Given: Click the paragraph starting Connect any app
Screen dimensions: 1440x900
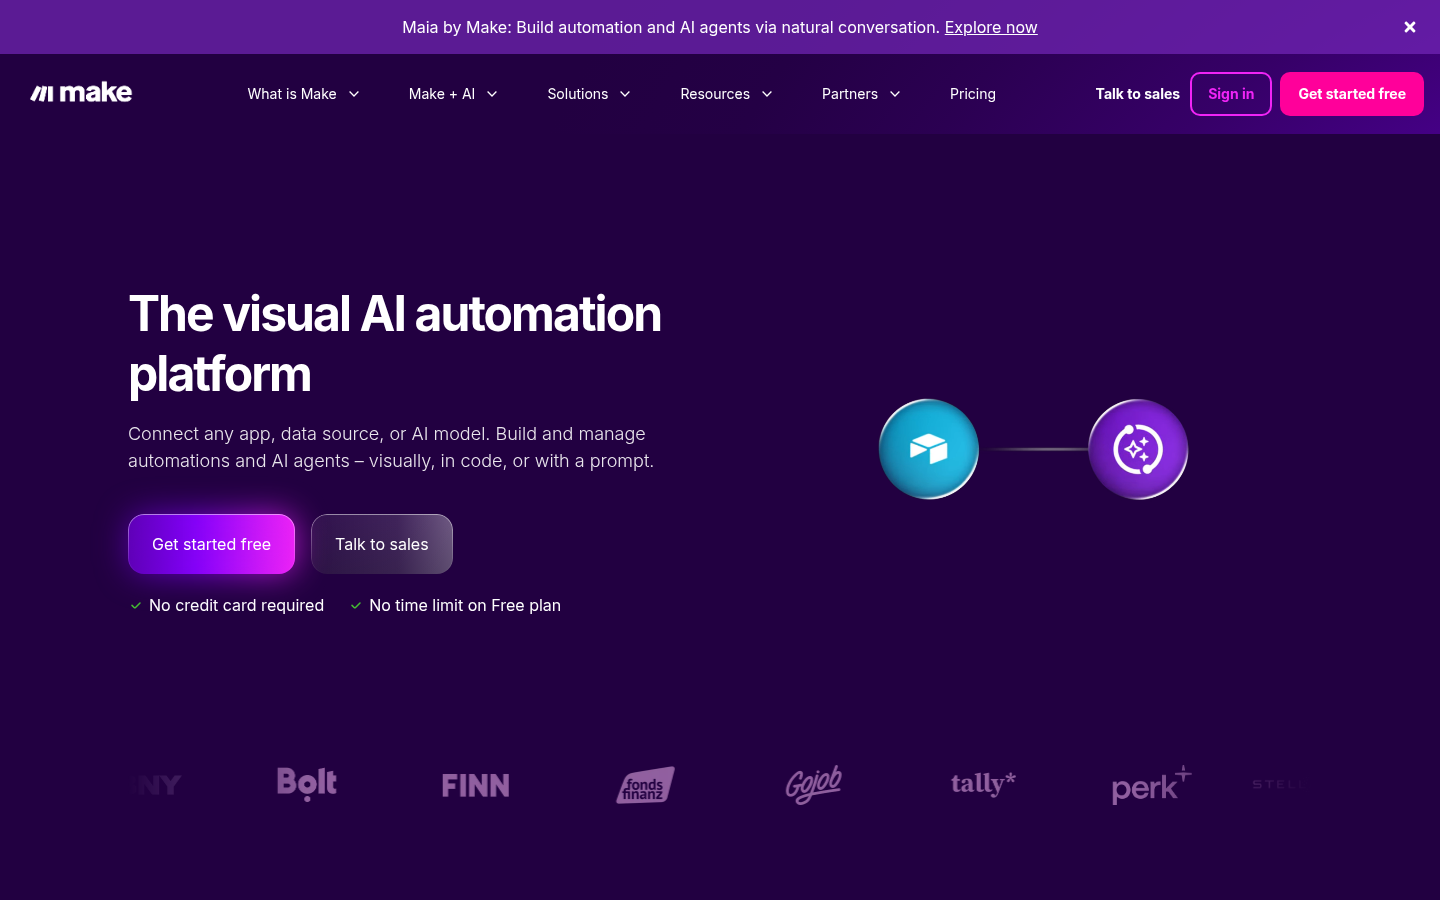Looking at the screenshot, I should point(391,447).
